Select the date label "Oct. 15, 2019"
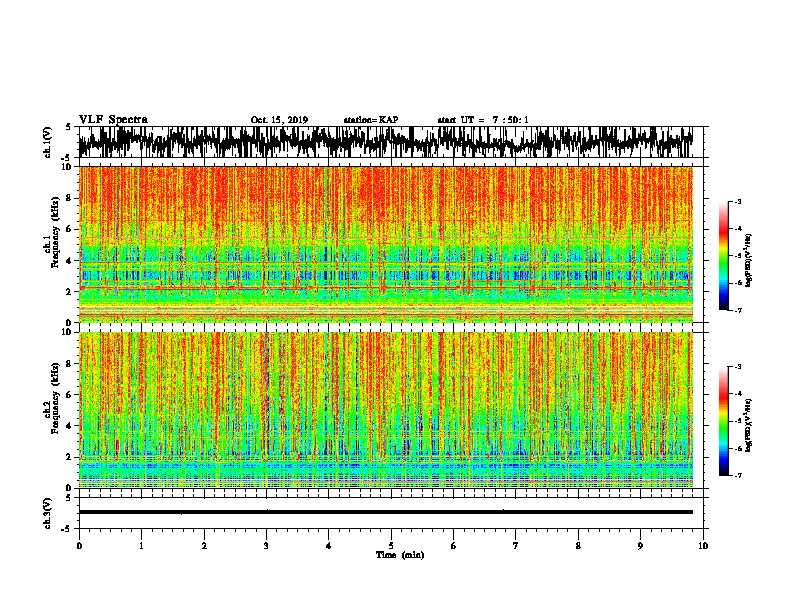This screenshot has height=612, width=792. (279, 120)
